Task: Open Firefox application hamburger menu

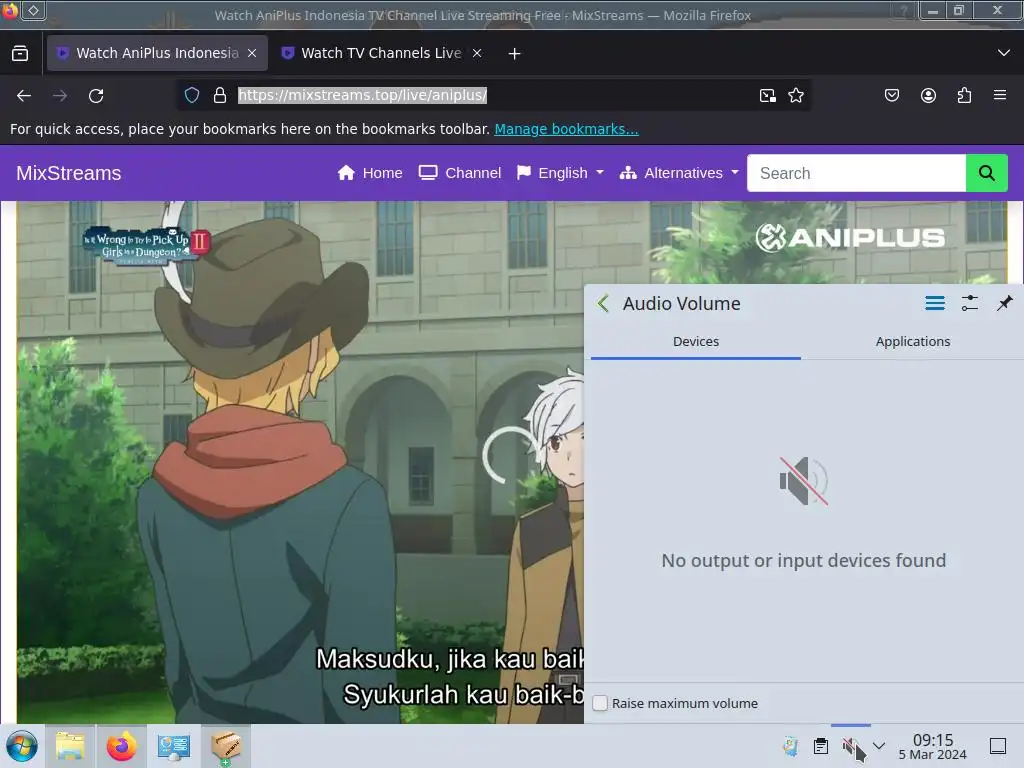Action: pyautogui.click(x=1000, y=95)
